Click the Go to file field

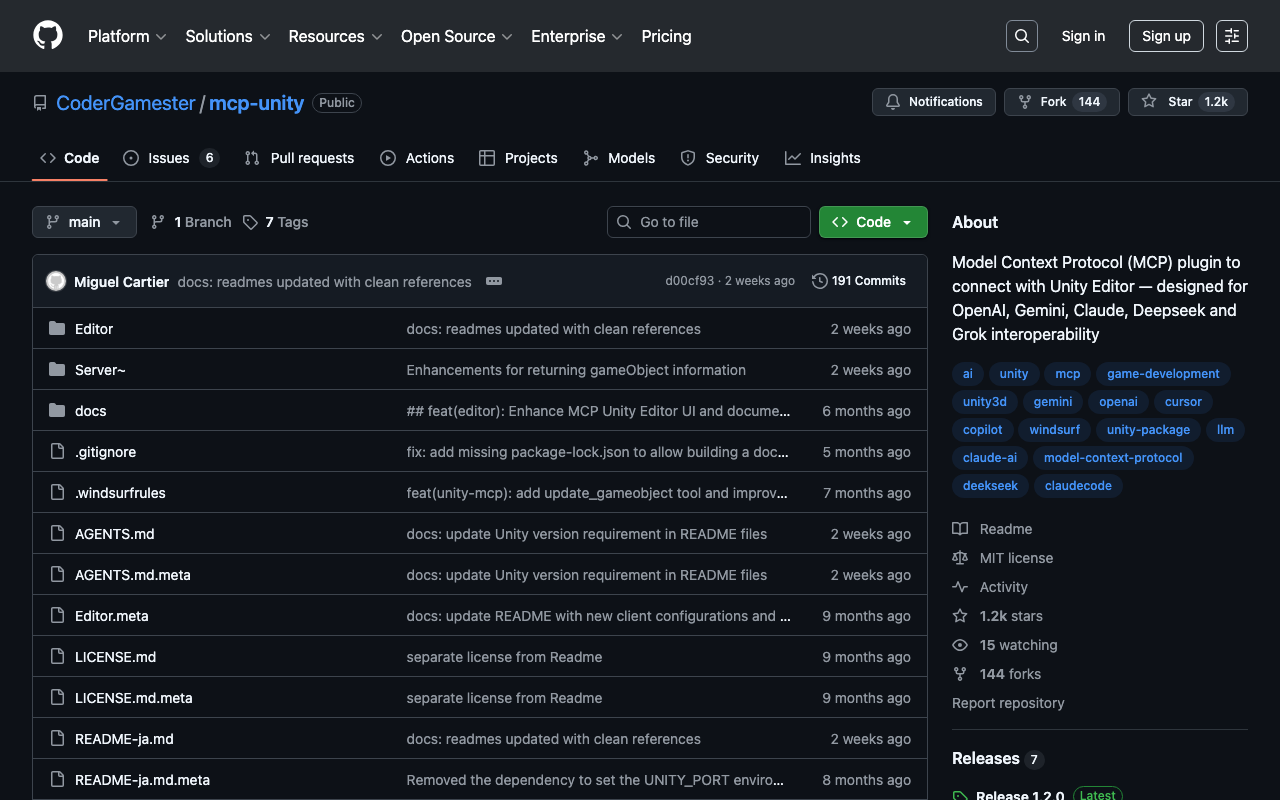709,222
